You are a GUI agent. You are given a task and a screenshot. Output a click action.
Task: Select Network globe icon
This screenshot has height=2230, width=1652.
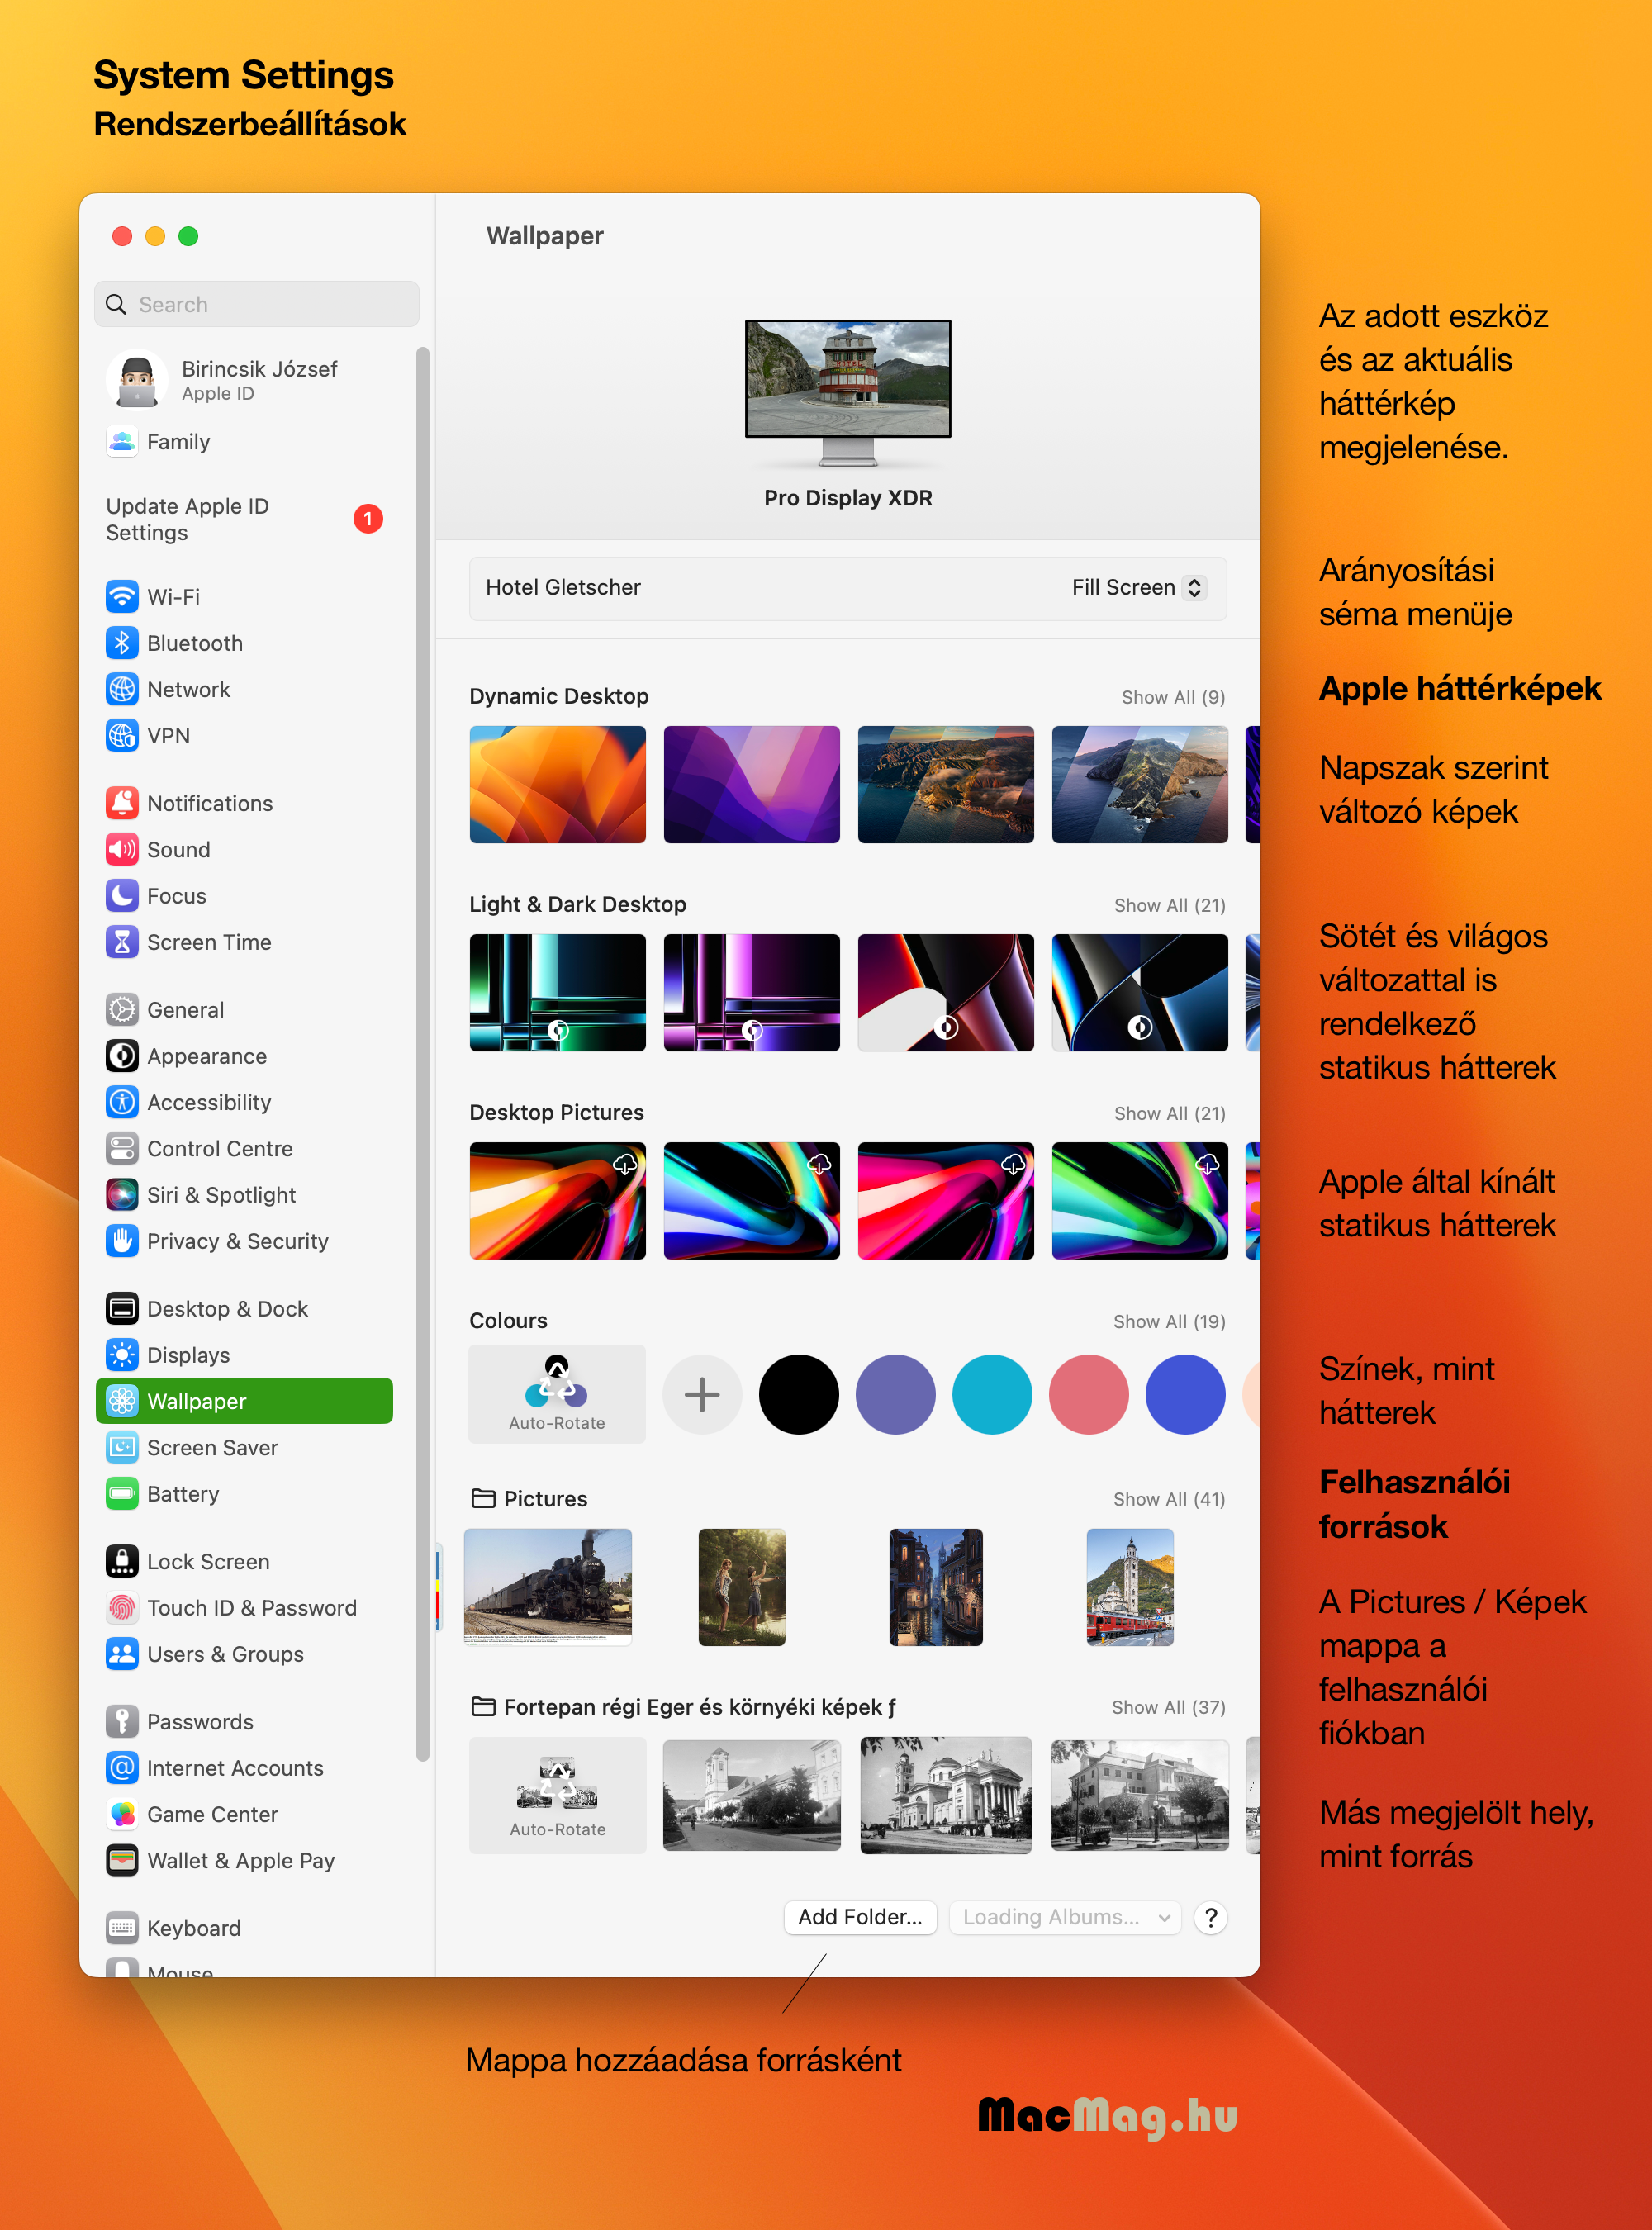(122, 689)
